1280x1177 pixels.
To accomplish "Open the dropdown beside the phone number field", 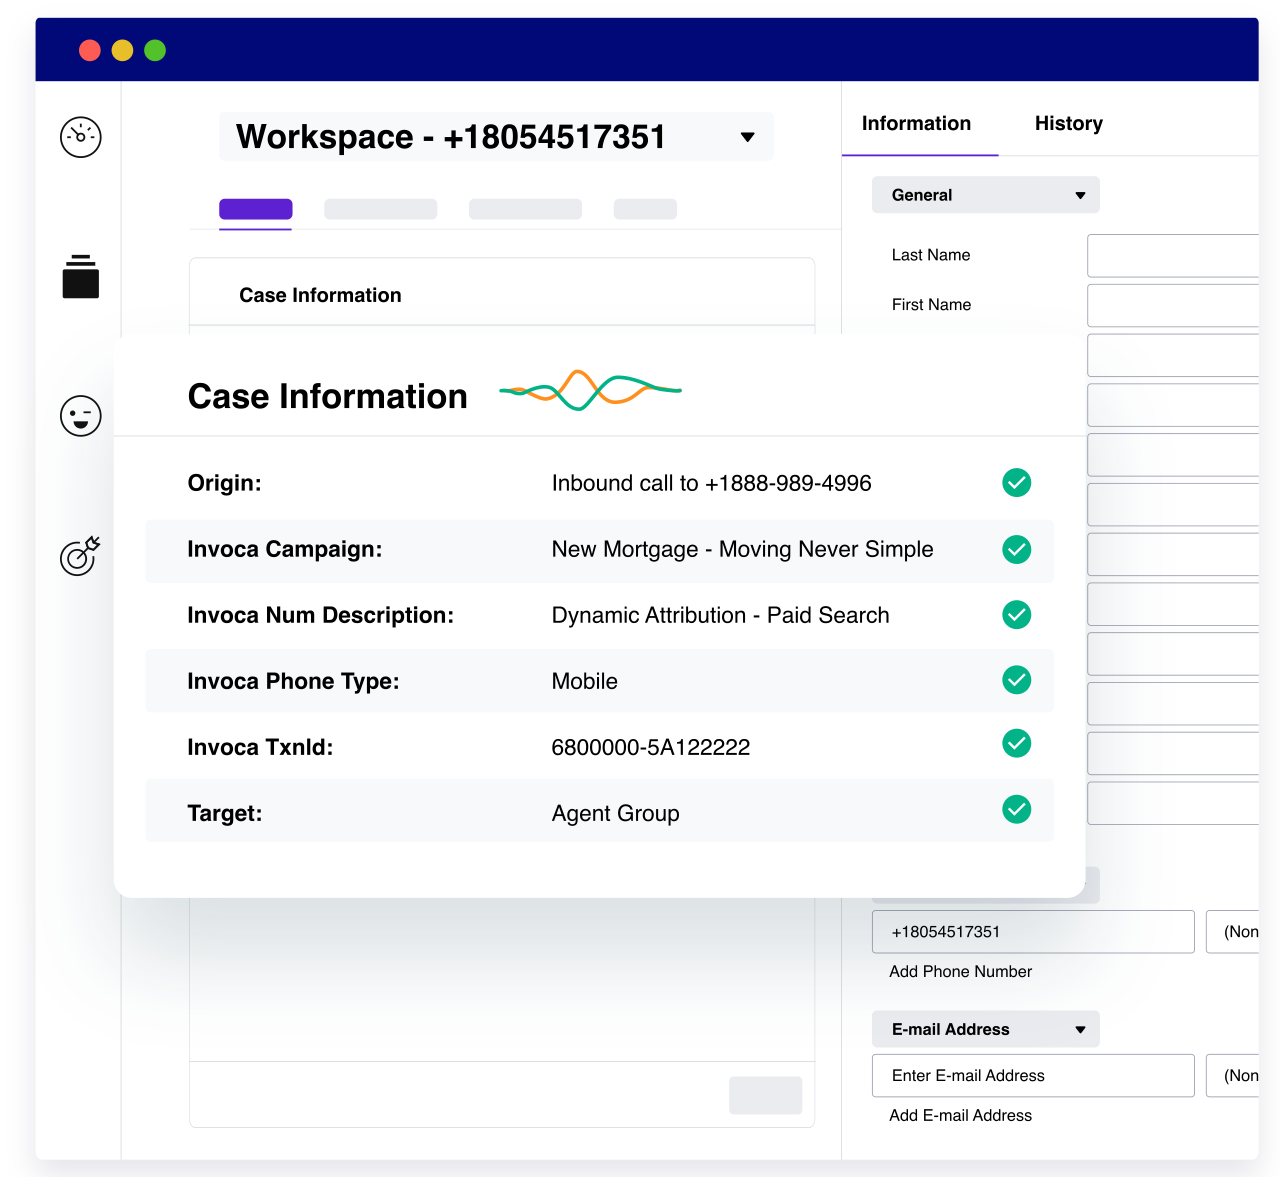I will pos(1233,932).
